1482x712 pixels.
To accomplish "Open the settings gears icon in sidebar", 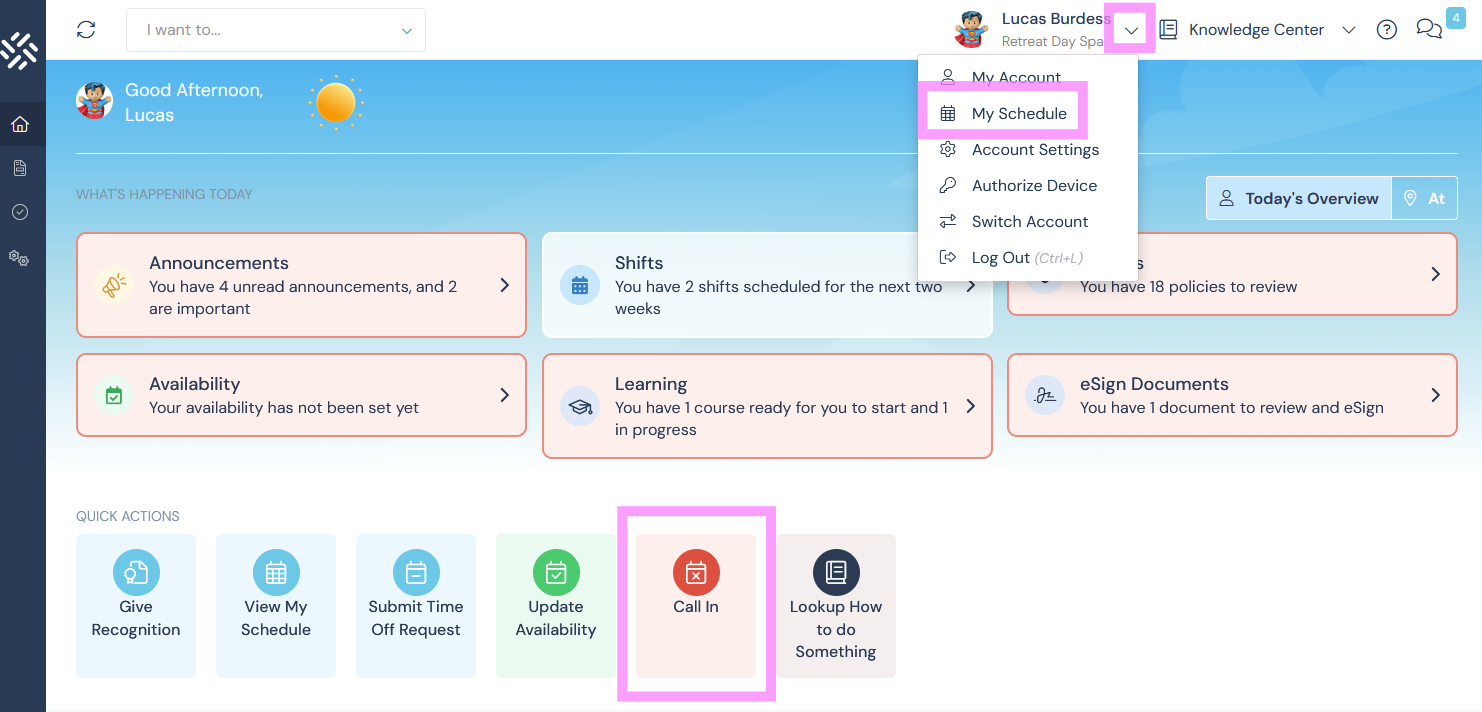I will coord(20,257).
